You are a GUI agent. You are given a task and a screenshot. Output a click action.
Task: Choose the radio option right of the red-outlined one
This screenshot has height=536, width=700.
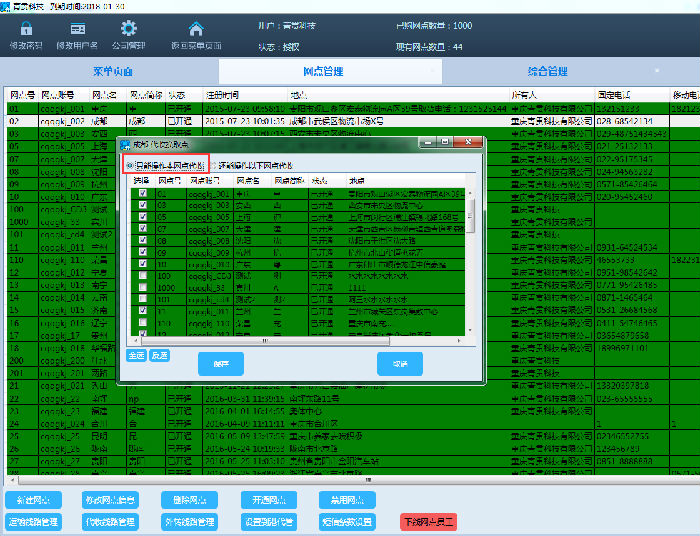(x=214, y=164)
